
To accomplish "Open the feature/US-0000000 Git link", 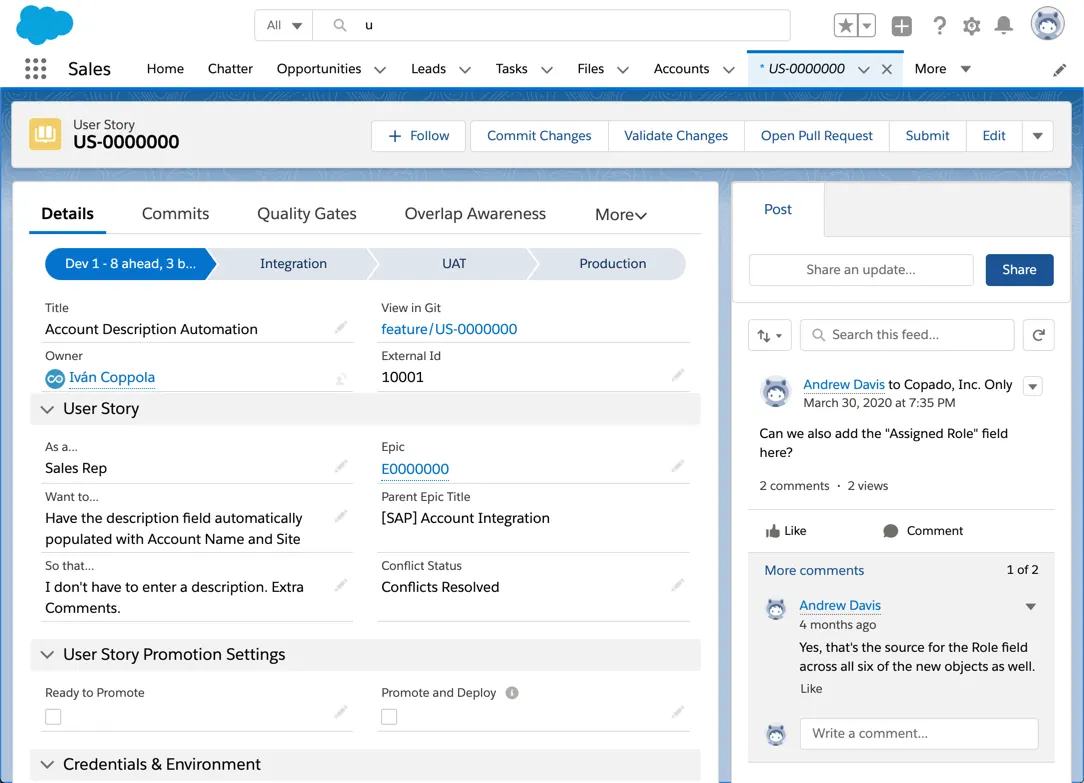I will (449, 329).
